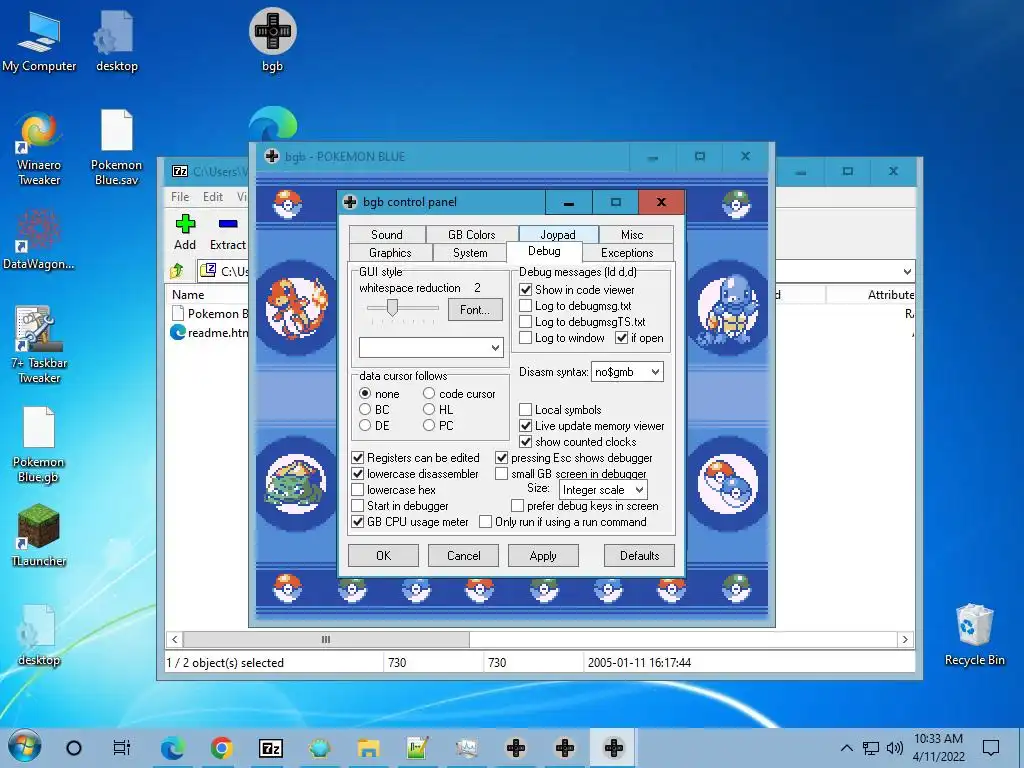Viewport: 1024px width, 768px height.
Task: Click the Apply button
Action: pos(543,556)
